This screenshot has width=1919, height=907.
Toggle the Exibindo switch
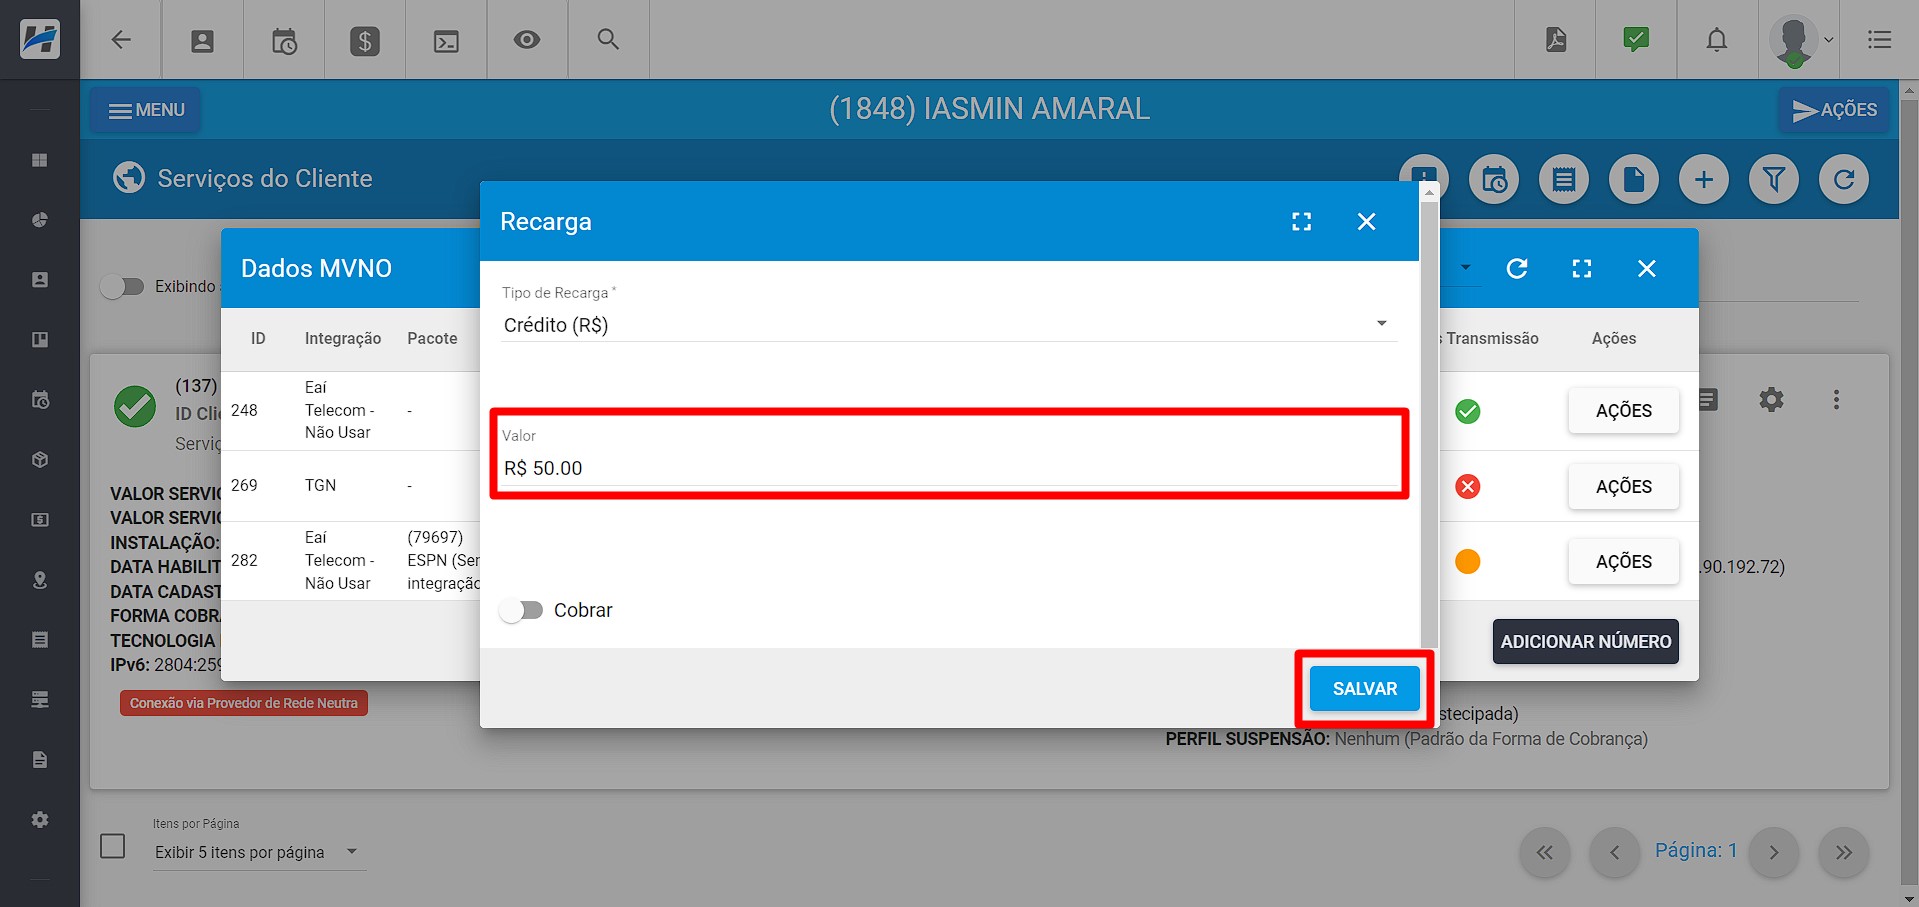click(x=123, y=287)
